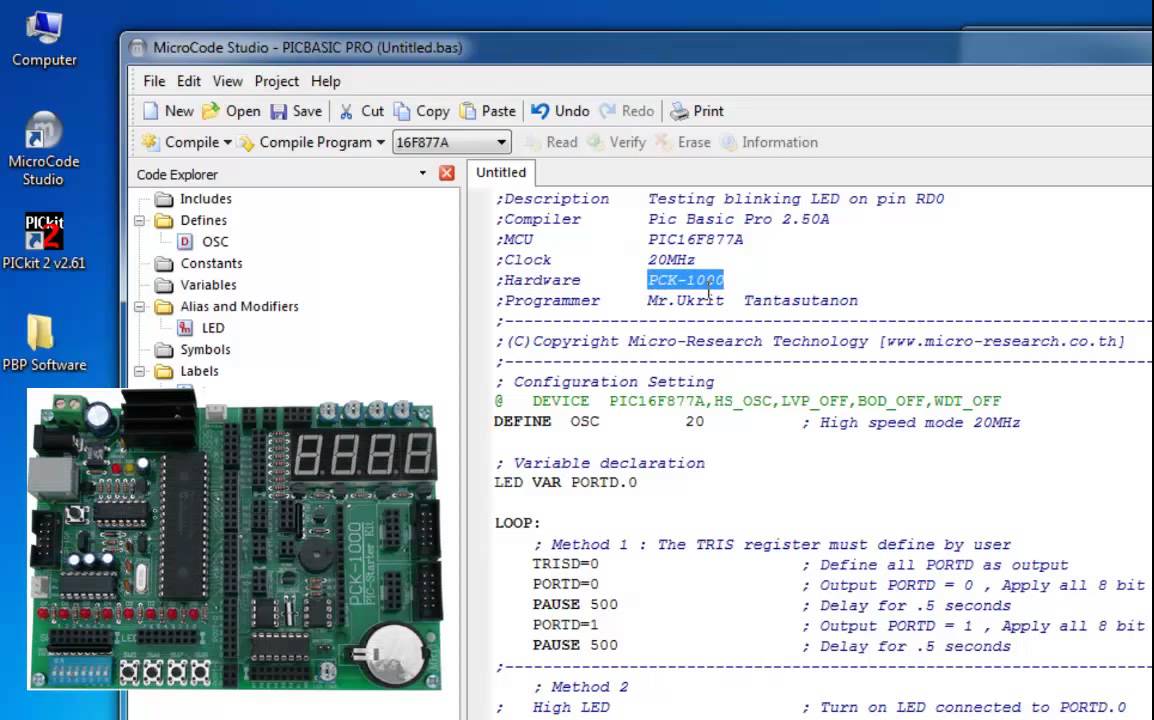The width and height of the screenshot is (1154, 720).
Task: Collapse the Defines tree node
Action: click(139, 220)
